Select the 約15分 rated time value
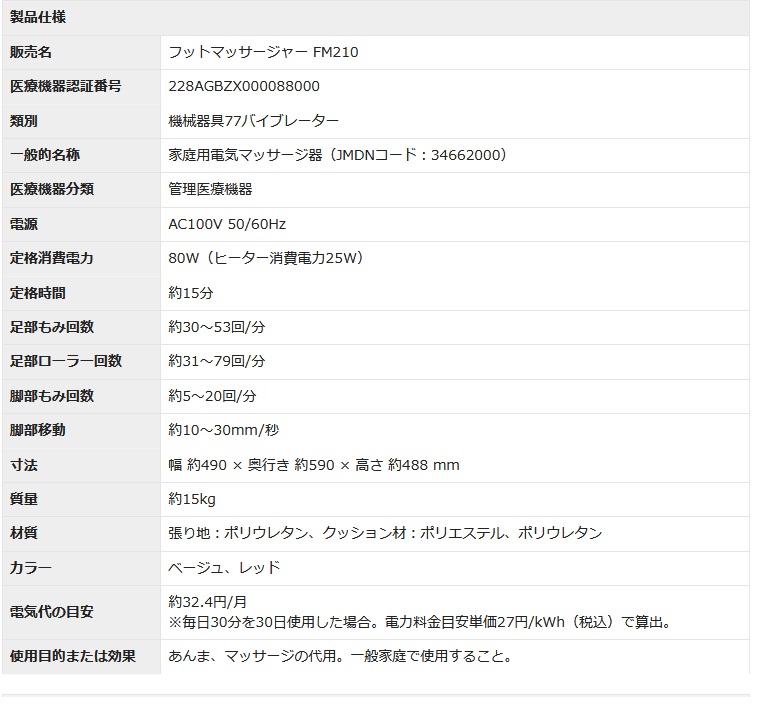This screenshot has height=709, width=758. click(191, 293)
